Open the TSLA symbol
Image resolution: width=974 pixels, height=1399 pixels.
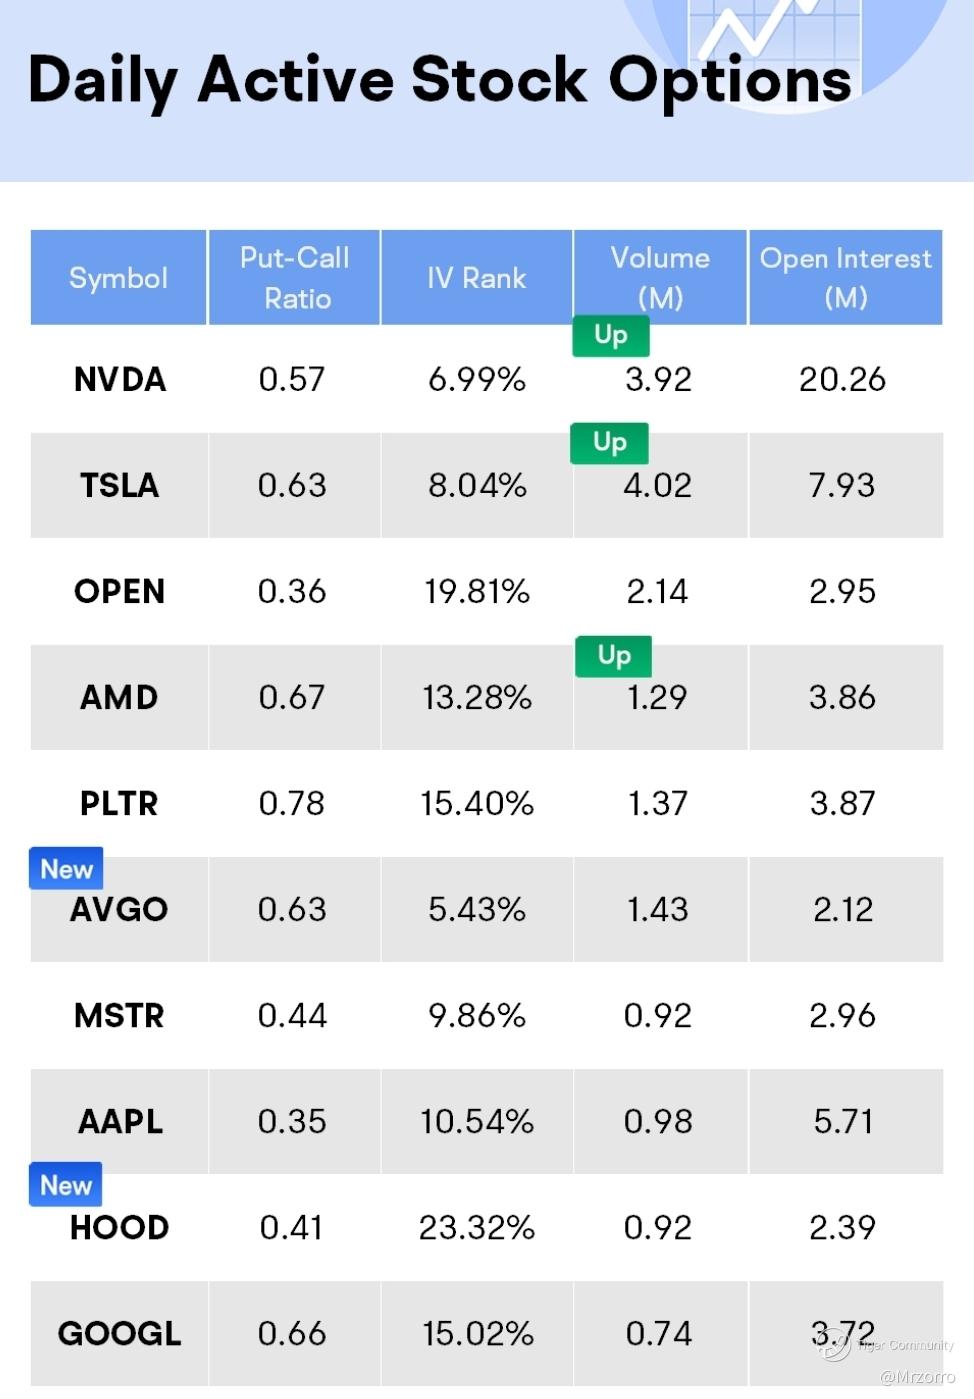point(119,486)
